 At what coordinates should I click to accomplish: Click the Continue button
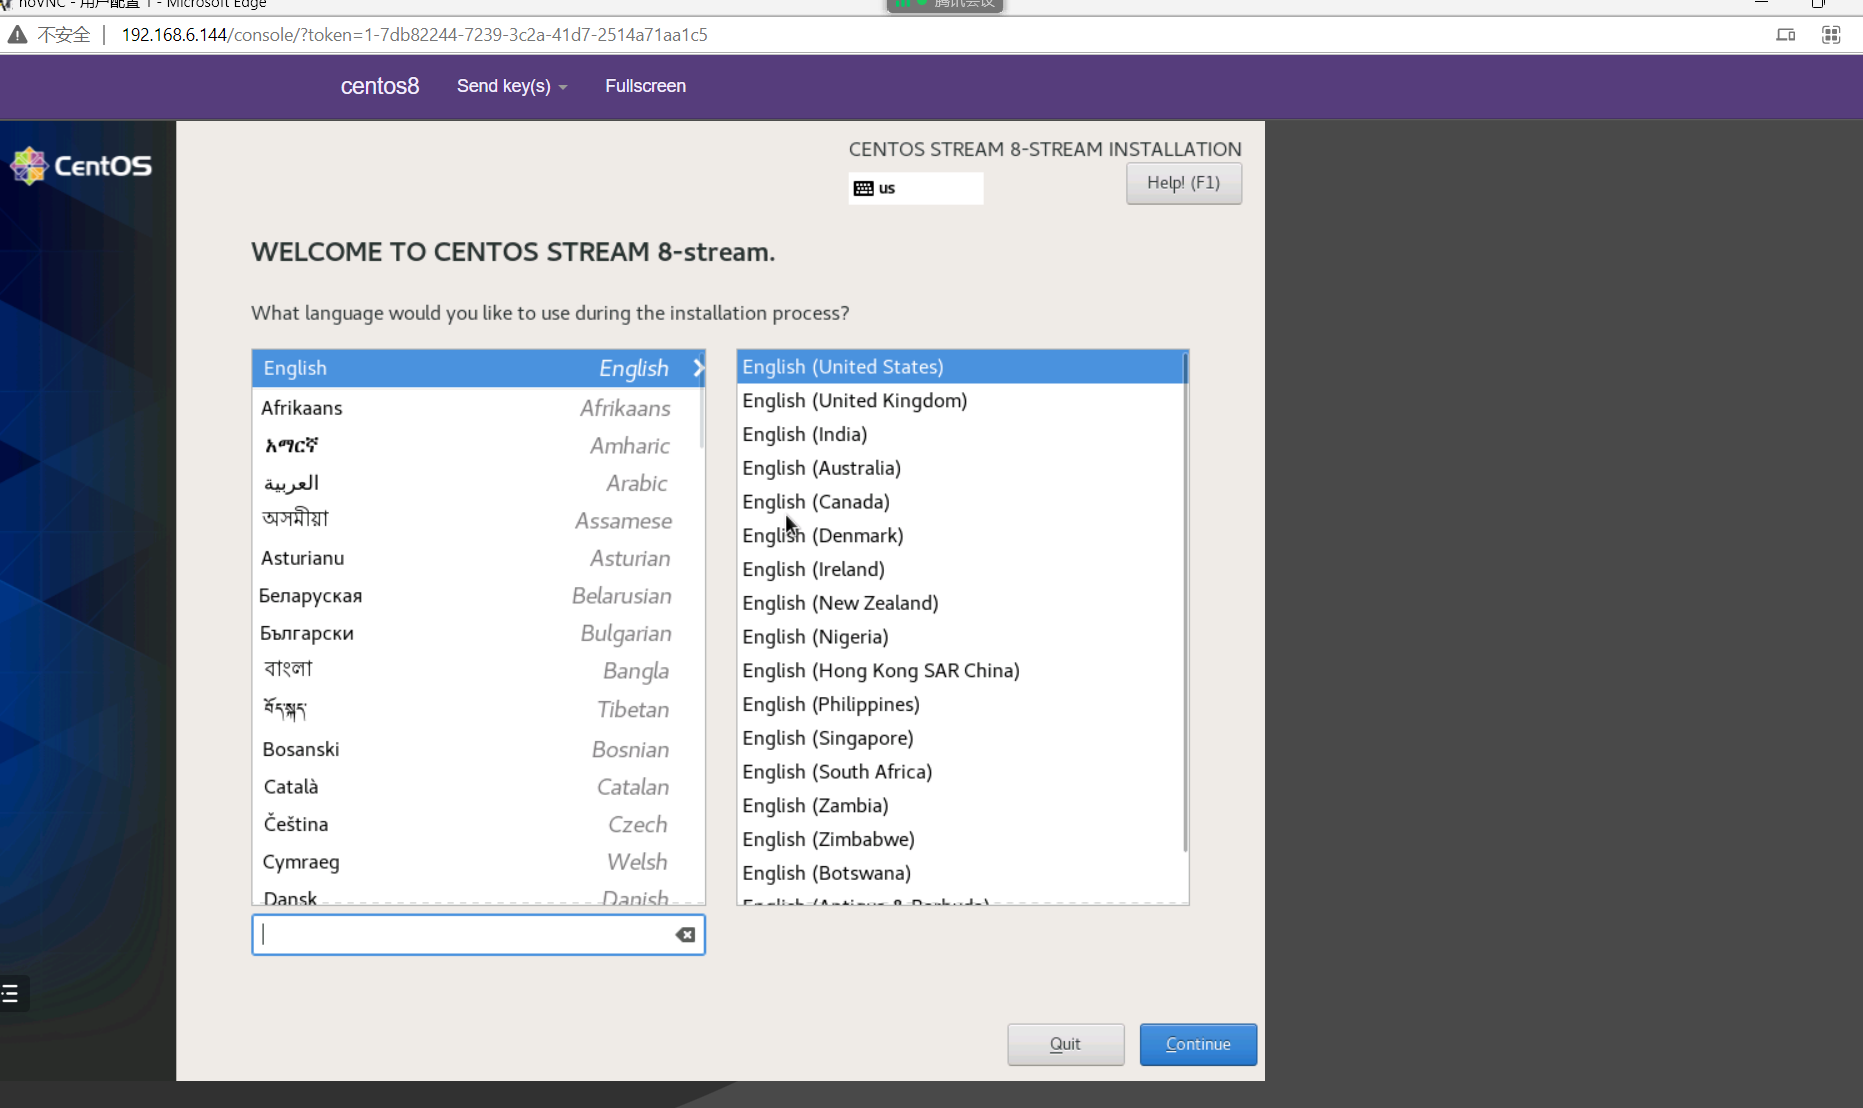pyautogui.click(x=1198, y=1044)
